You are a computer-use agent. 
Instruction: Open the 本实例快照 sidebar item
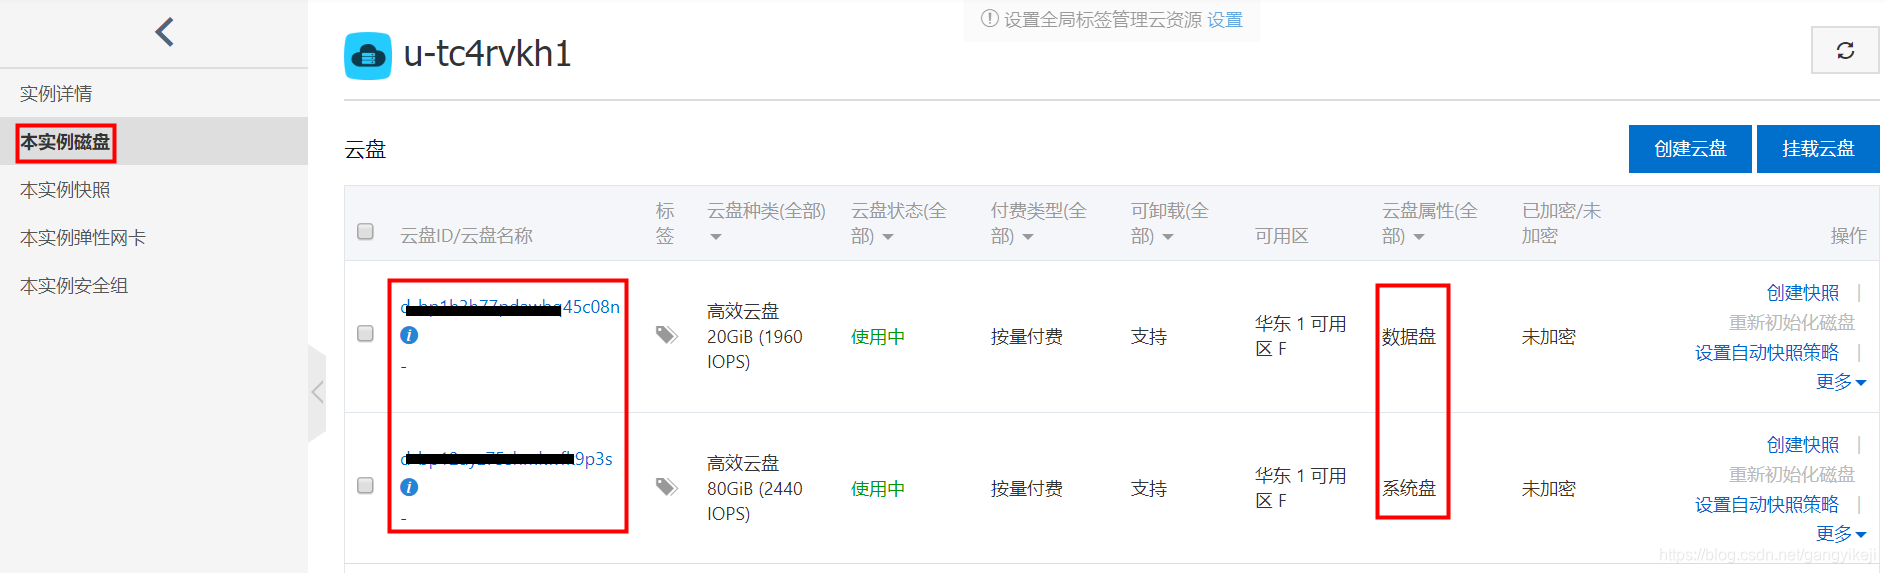click(x=65, y=190)
